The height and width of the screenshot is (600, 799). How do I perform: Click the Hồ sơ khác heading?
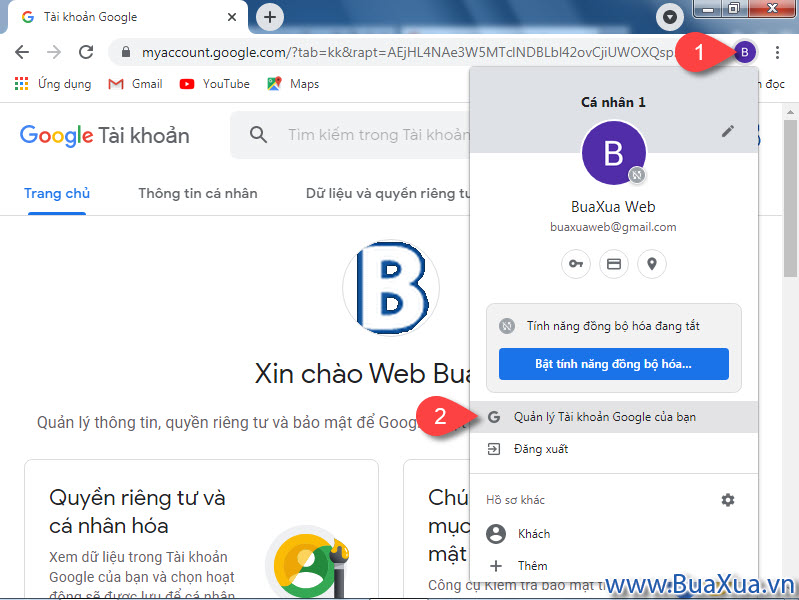515,500
